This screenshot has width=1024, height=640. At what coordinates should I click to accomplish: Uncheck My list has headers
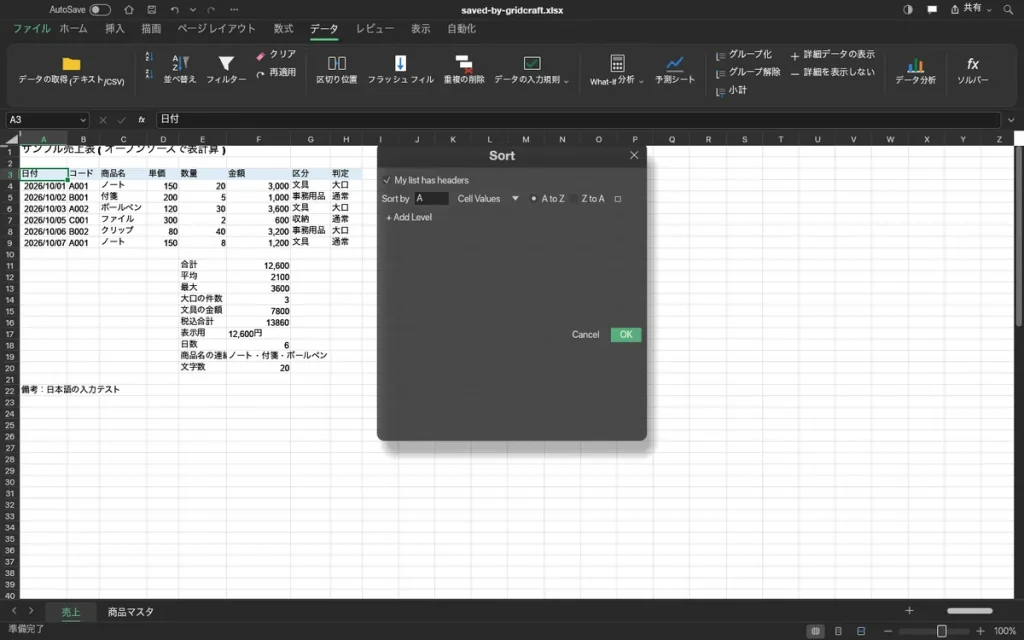coord(387,180)
